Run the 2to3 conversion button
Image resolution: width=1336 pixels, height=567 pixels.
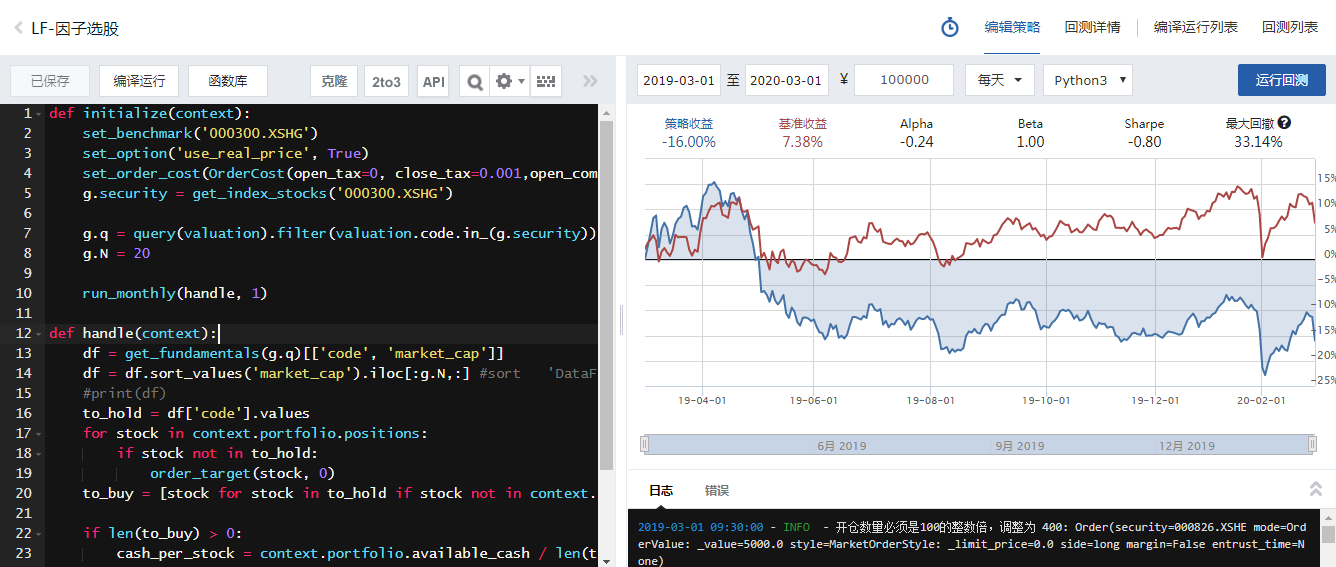[x=387, y=81]
